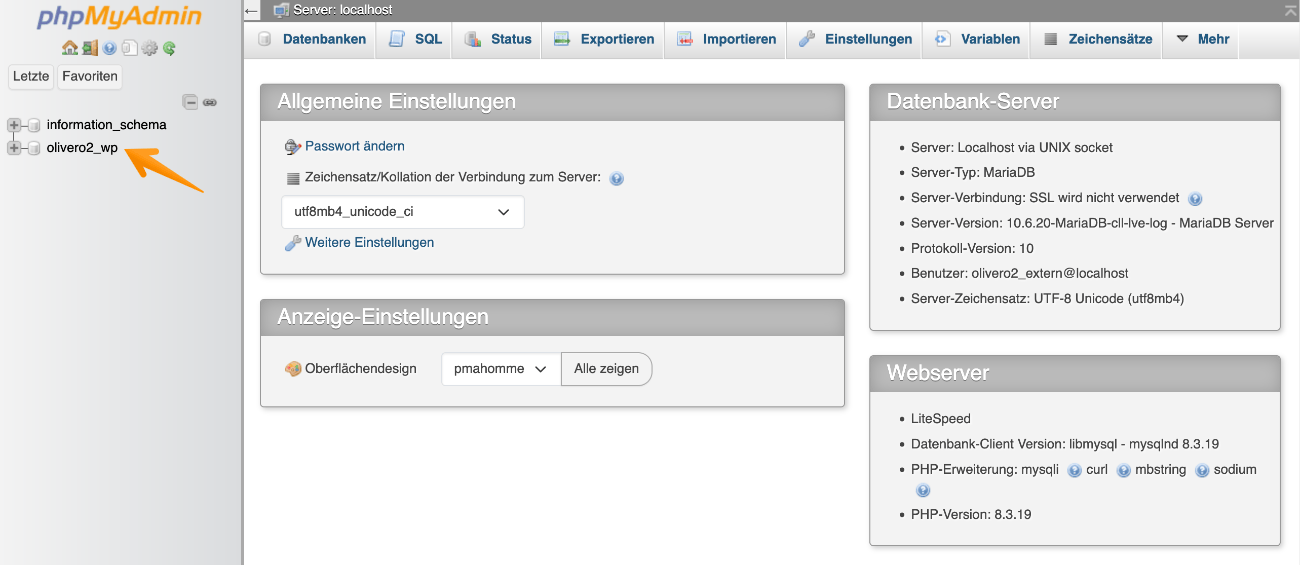Image resolution: width=1300 pixels, height=565 pixels.
Task: Click Datenbank-Client Version libmysql text
Action: tap(1065, 443)
